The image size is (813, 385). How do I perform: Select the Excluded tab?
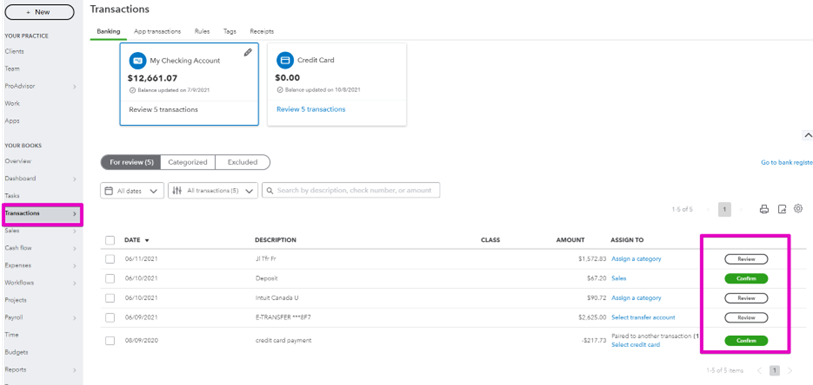243,162
